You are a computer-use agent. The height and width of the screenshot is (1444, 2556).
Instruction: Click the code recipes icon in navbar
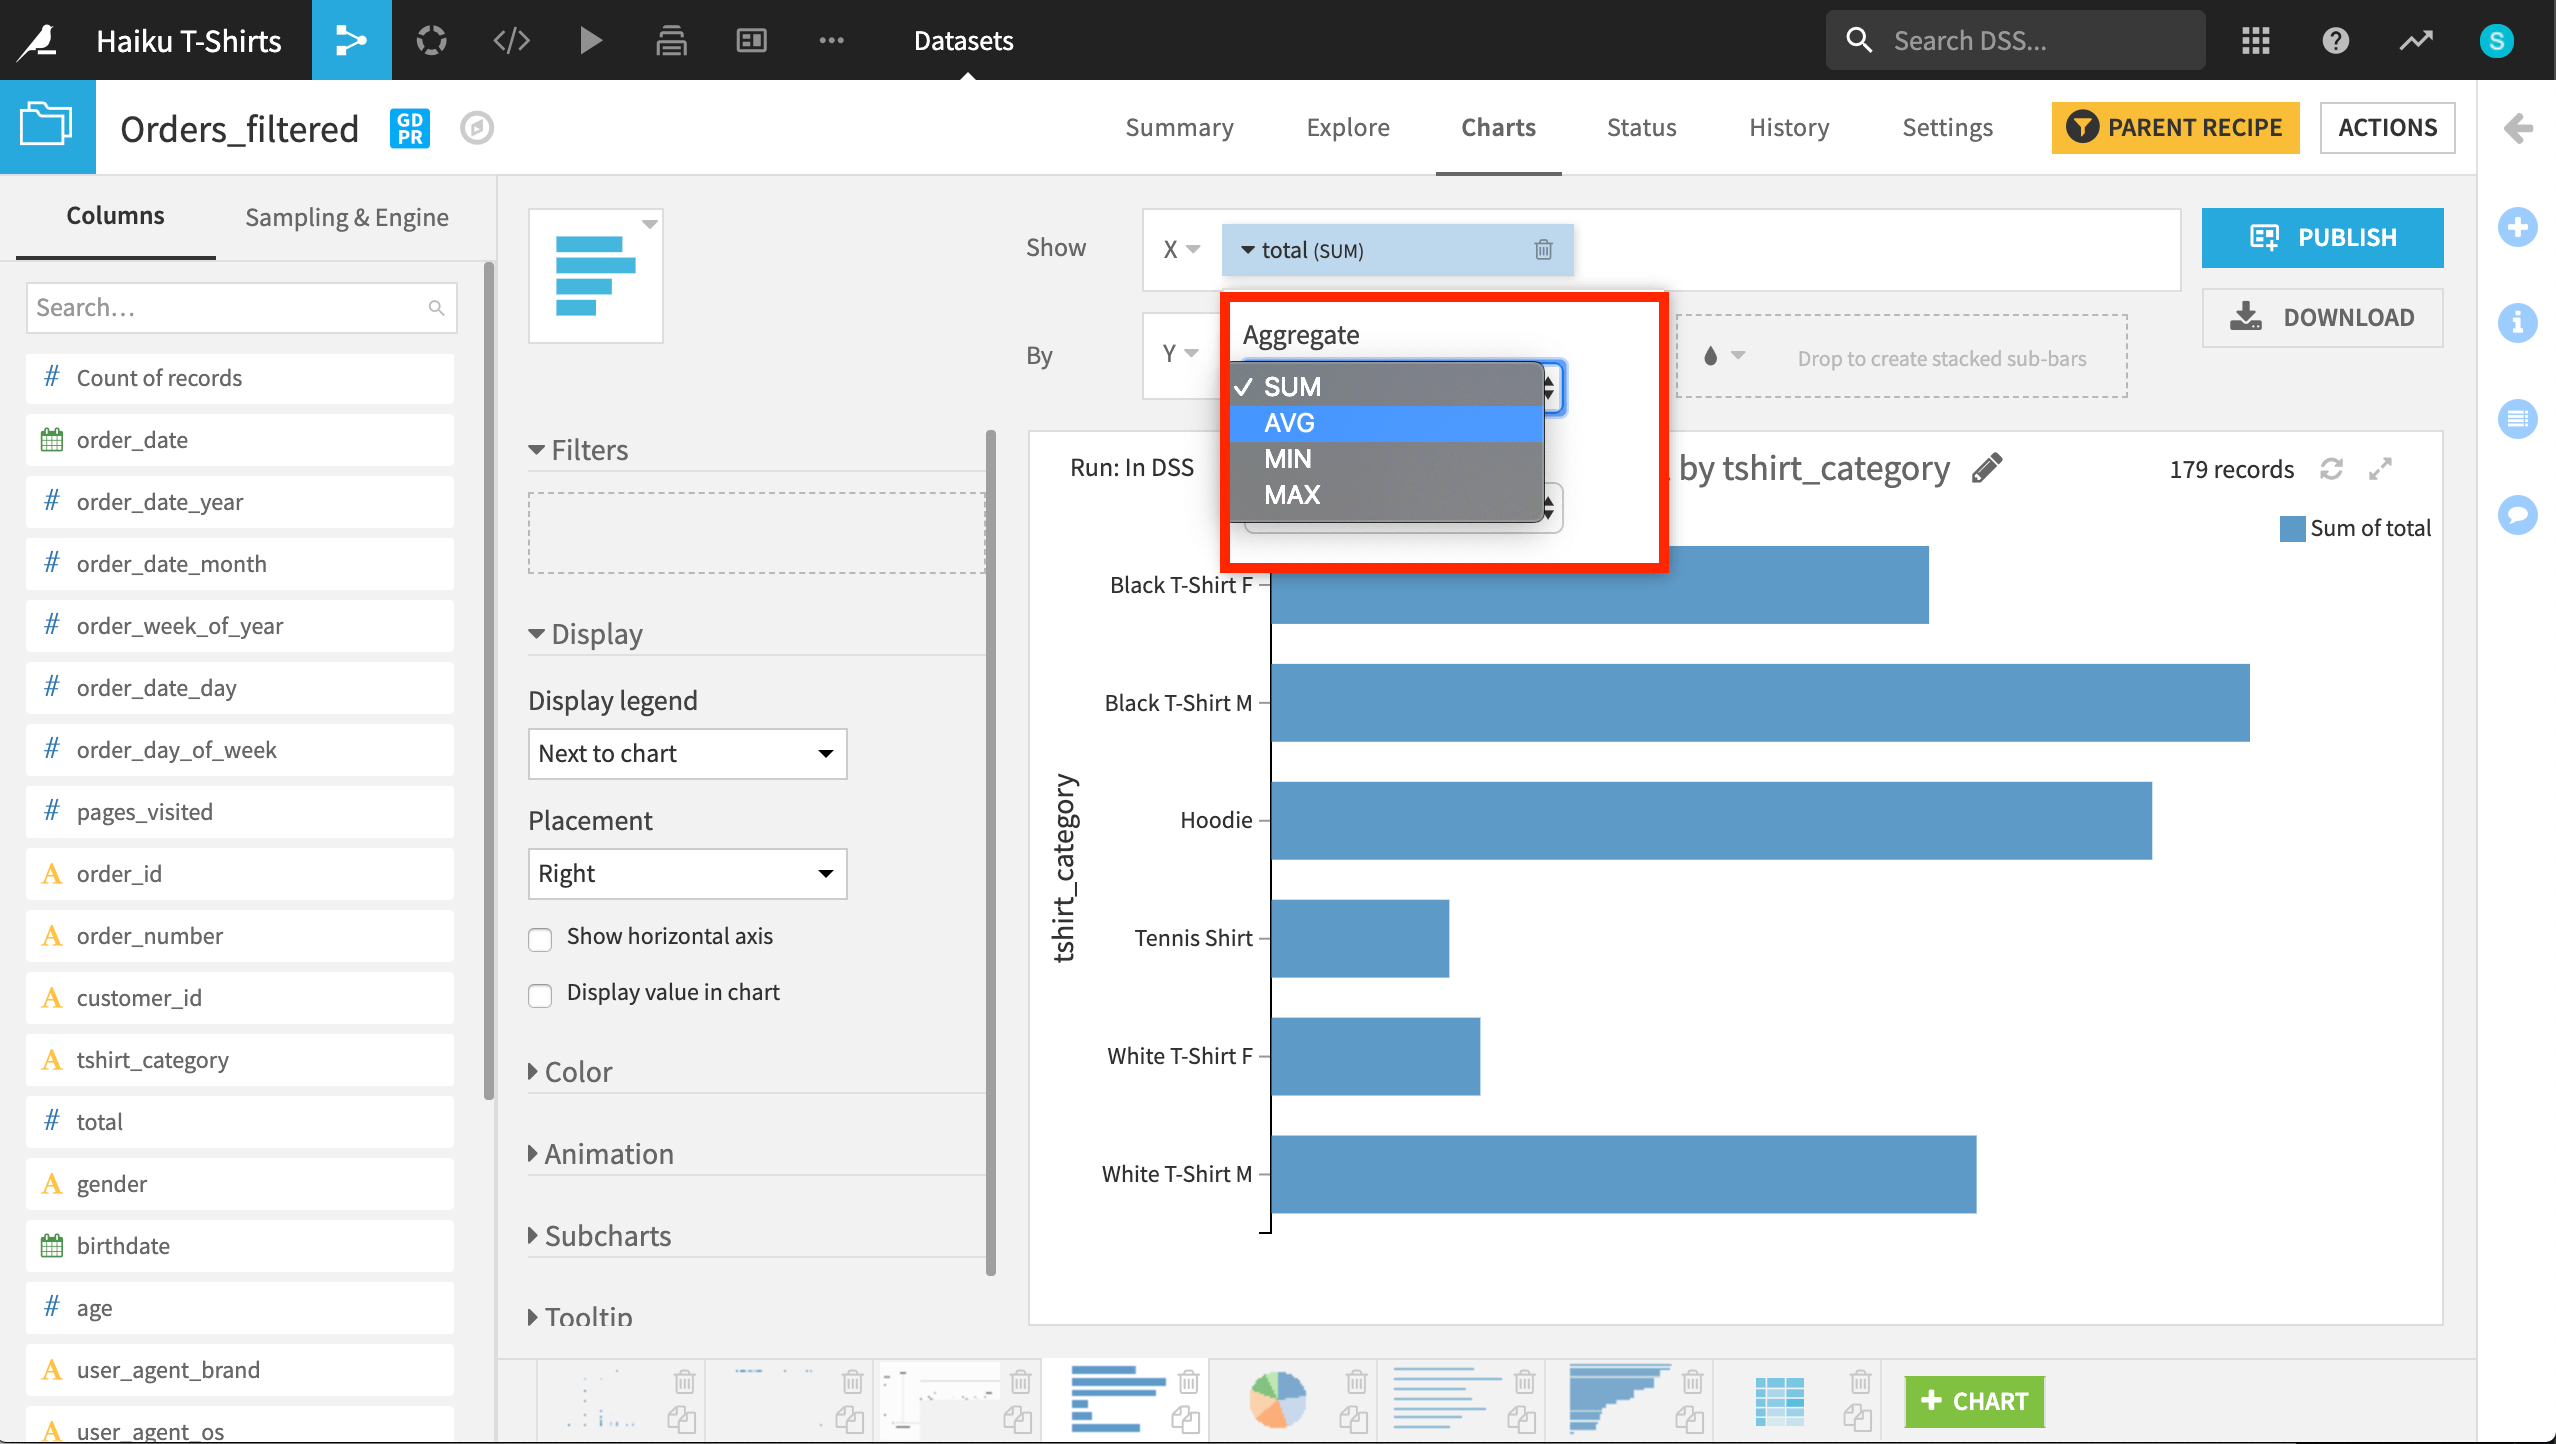[x=511, y=40]
